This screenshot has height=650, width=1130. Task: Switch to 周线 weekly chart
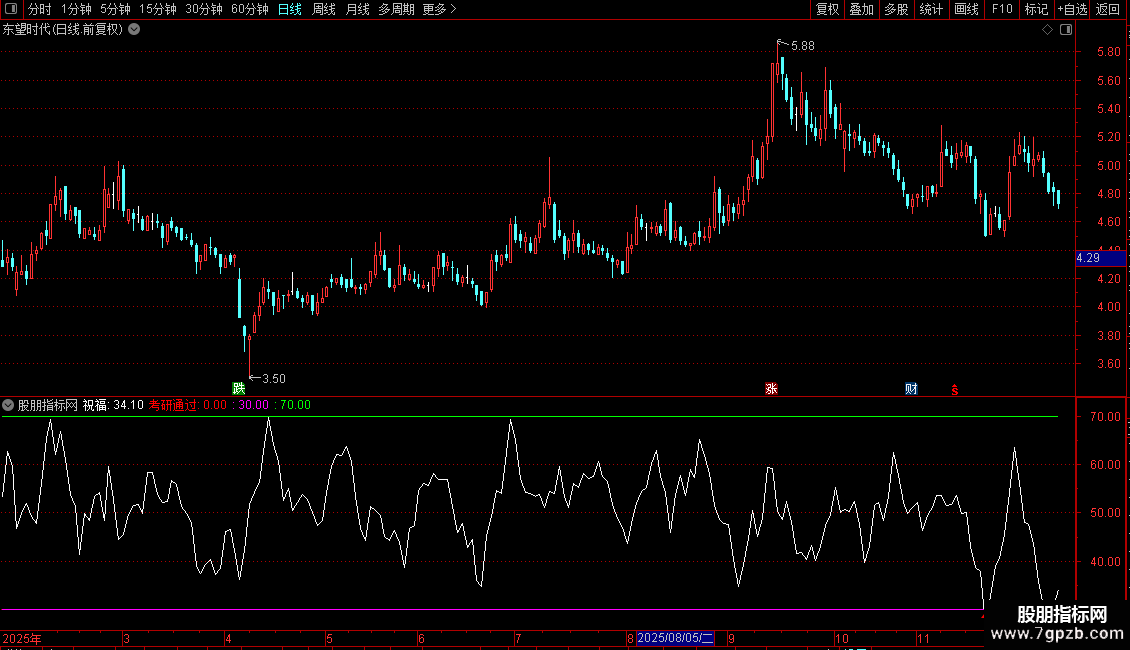point(324,9)
